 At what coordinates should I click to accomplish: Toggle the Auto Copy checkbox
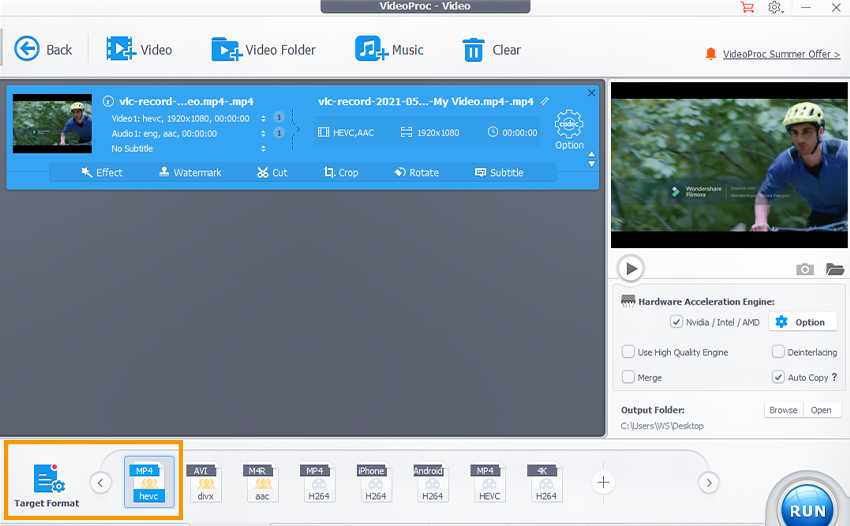pyautogui.click(x=778, y=377)
